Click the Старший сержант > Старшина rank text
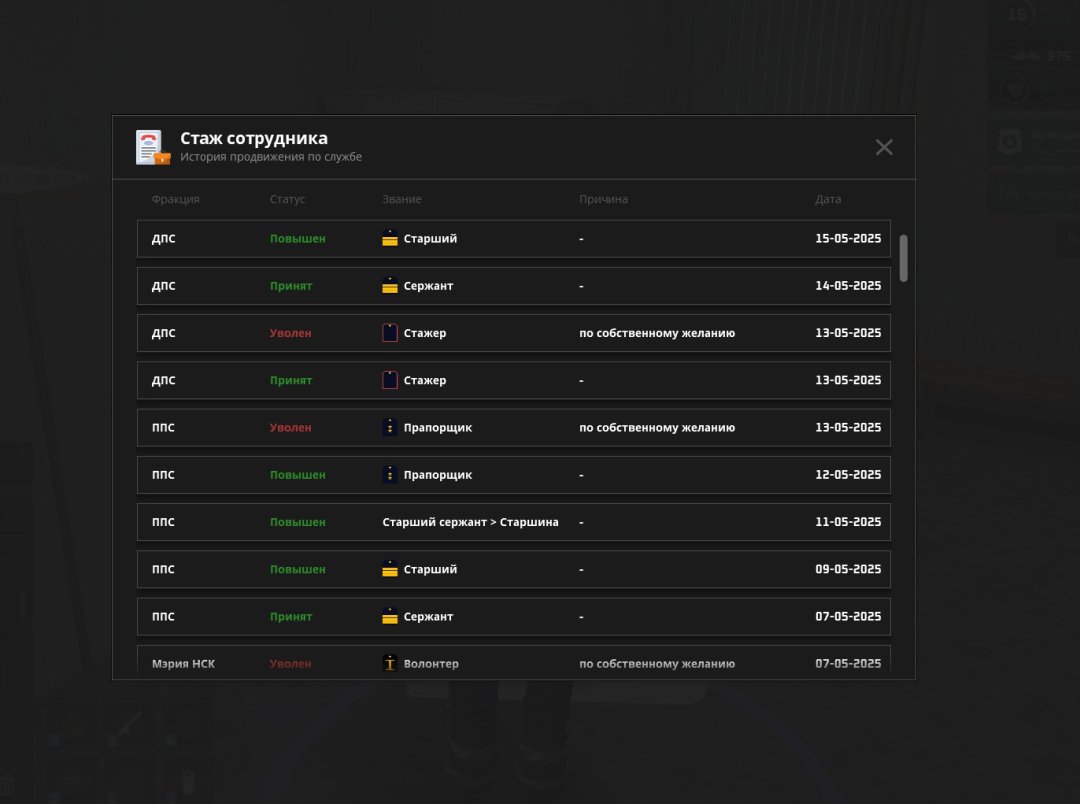This screenshot has height=804, width=1080. pyautogui.click(x=470, y=522)
